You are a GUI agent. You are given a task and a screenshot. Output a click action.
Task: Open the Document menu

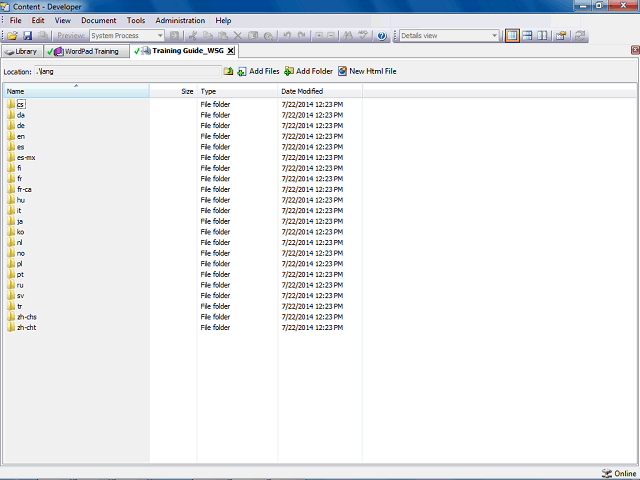pyautogui.click(x=99, y=20)
